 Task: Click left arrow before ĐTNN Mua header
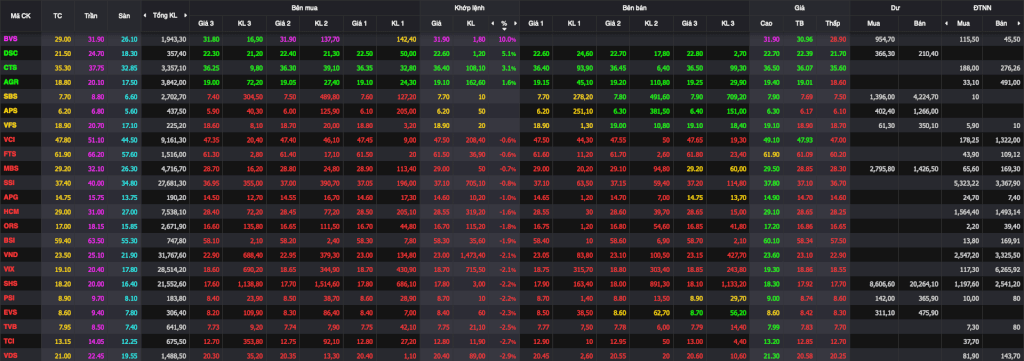click(947, 24)
